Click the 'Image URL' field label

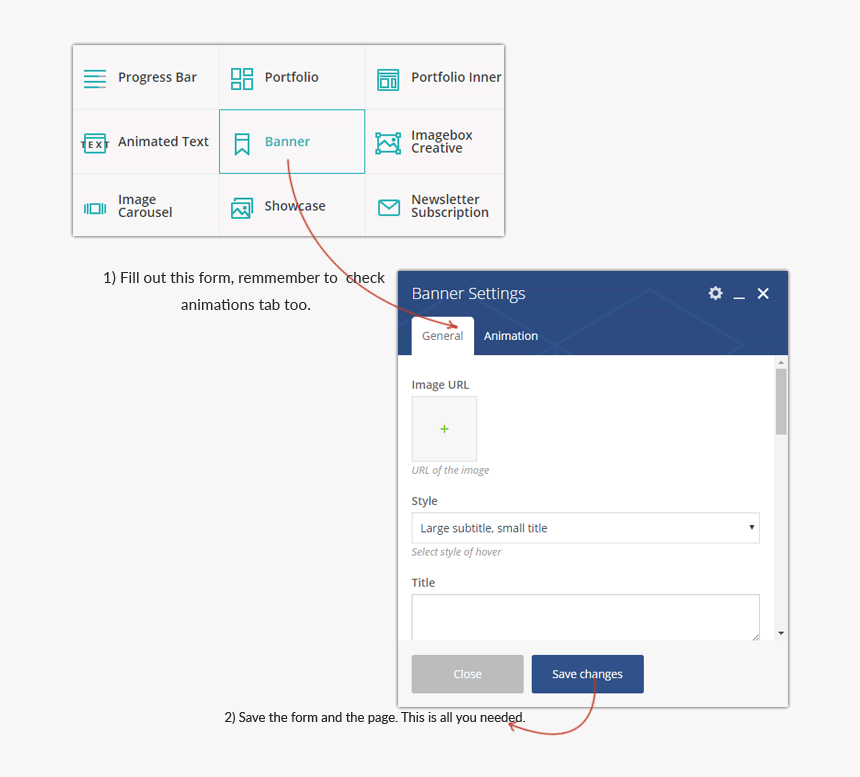[x=440, y=385]
